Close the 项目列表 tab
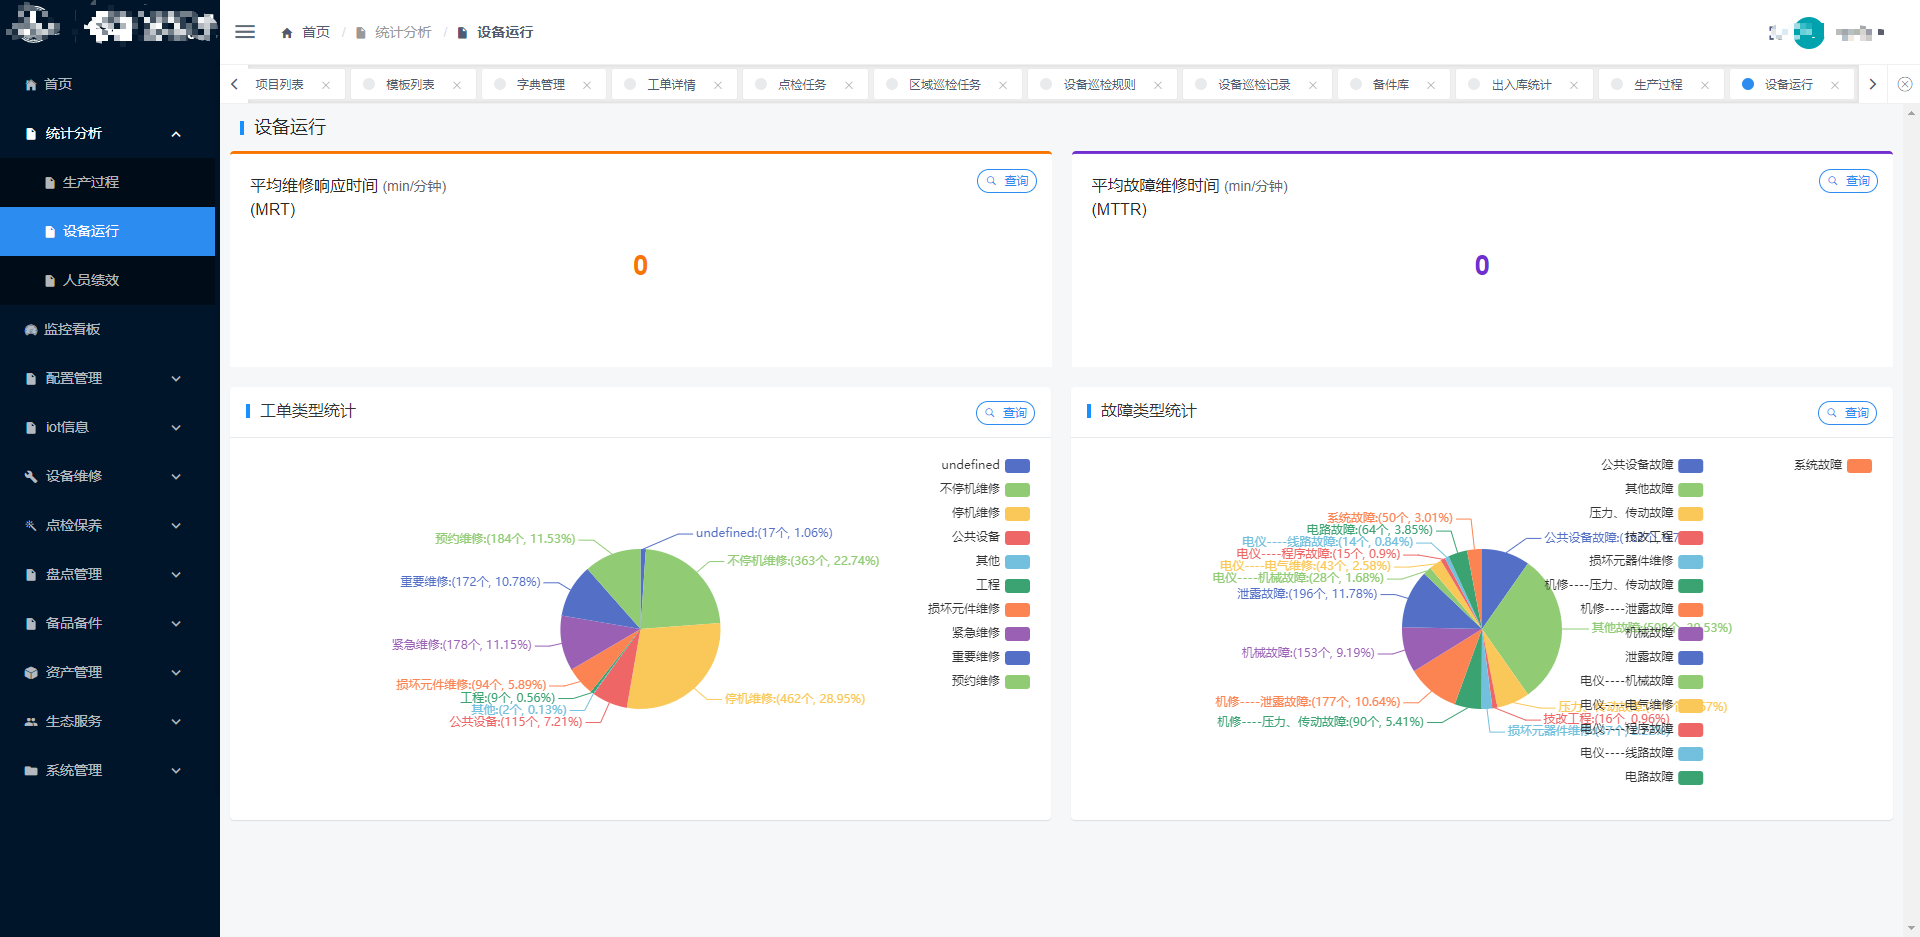1920x937 pixels. [326, 85]
